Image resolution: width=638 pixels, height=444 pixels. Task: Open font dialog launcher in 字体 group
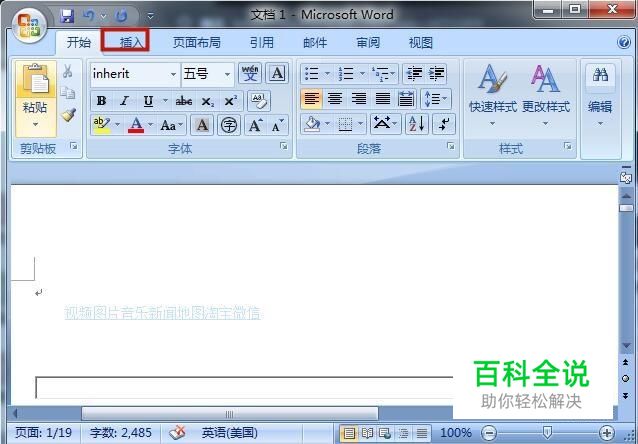[284, 146]
